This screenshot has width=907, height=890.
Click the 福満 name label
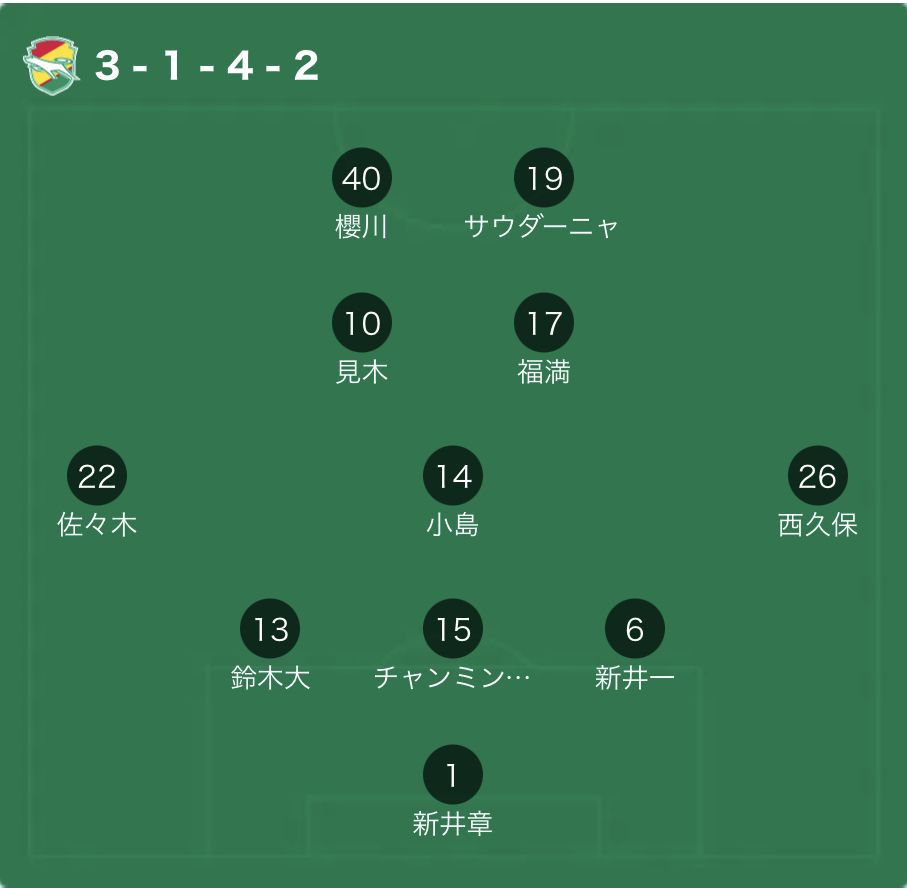[544, 372]
